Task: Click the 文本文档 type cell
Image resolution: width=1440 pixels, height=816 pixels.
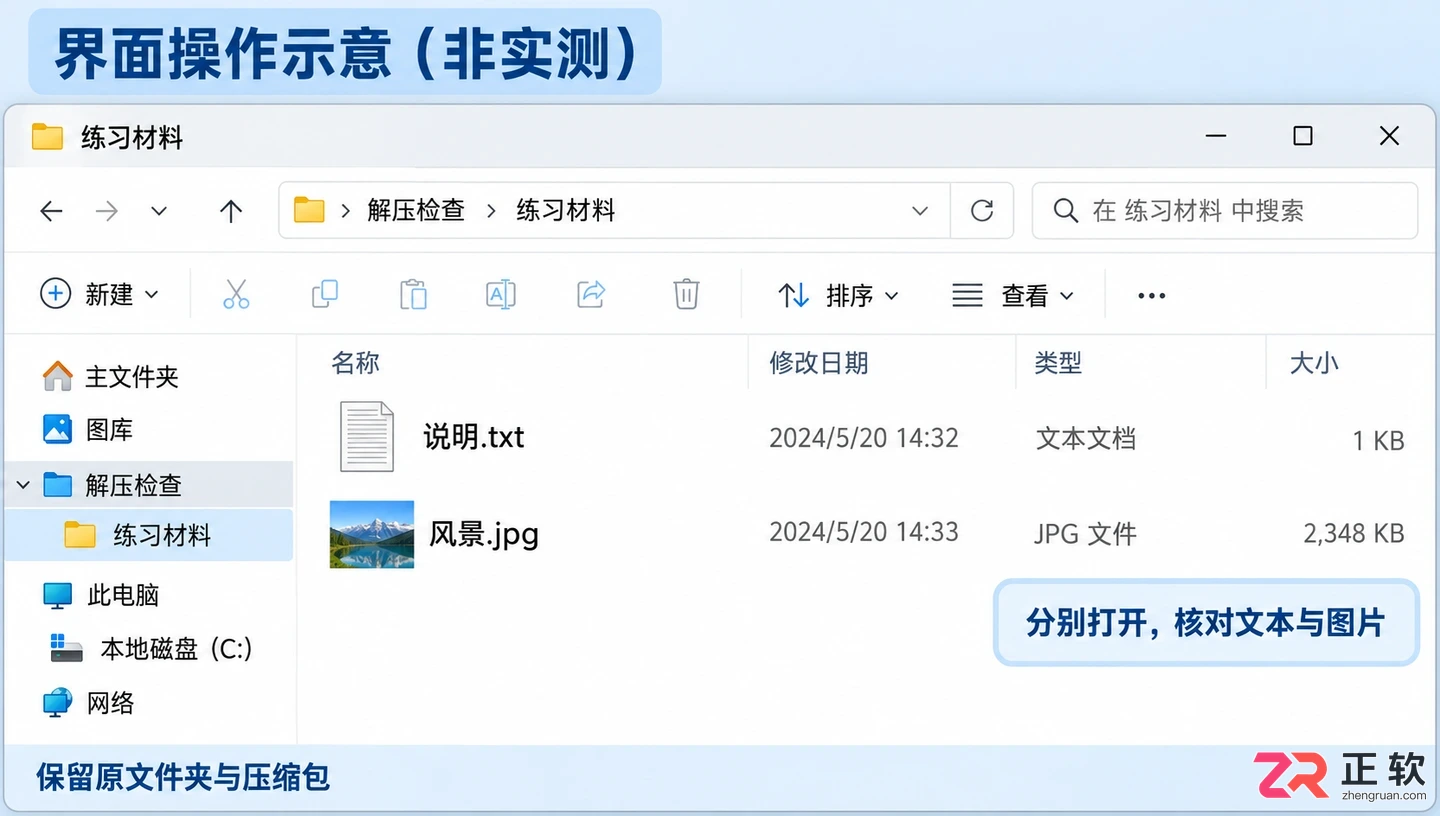Action: point(1086,439)
